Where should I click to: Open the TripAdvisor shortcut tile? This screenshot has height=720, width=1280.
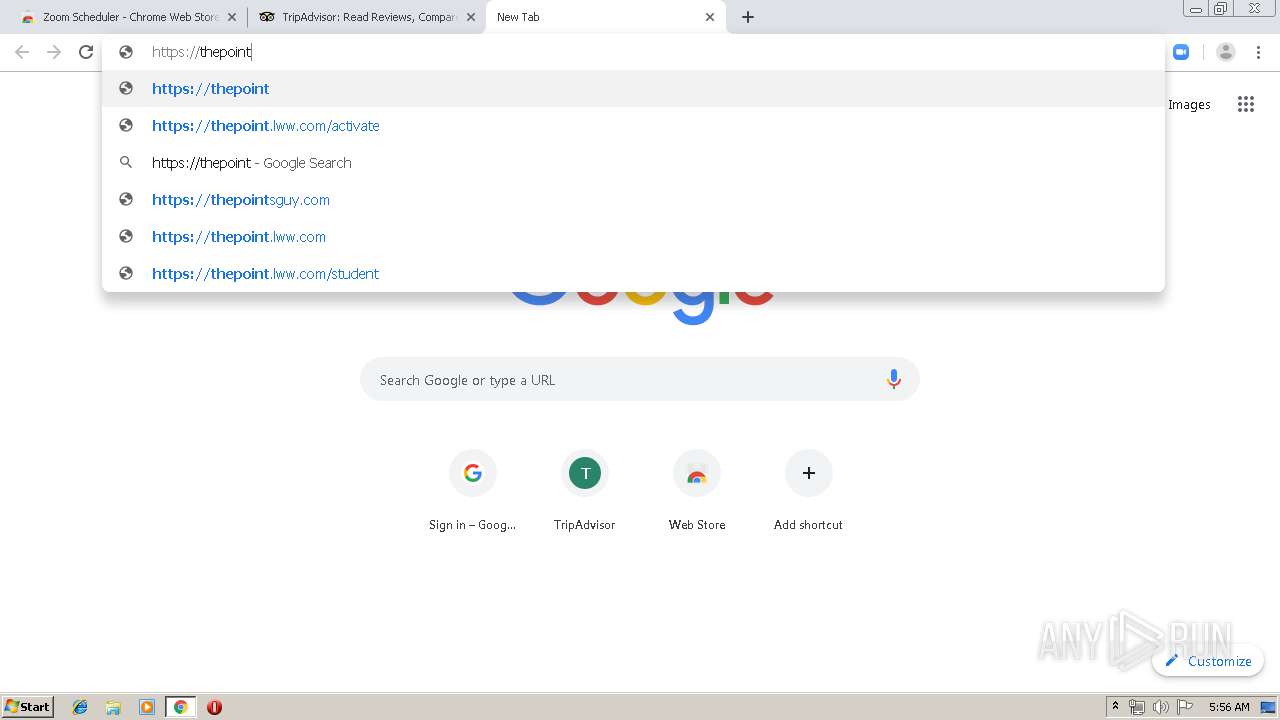pyautogui.click(x=585, y=490)
